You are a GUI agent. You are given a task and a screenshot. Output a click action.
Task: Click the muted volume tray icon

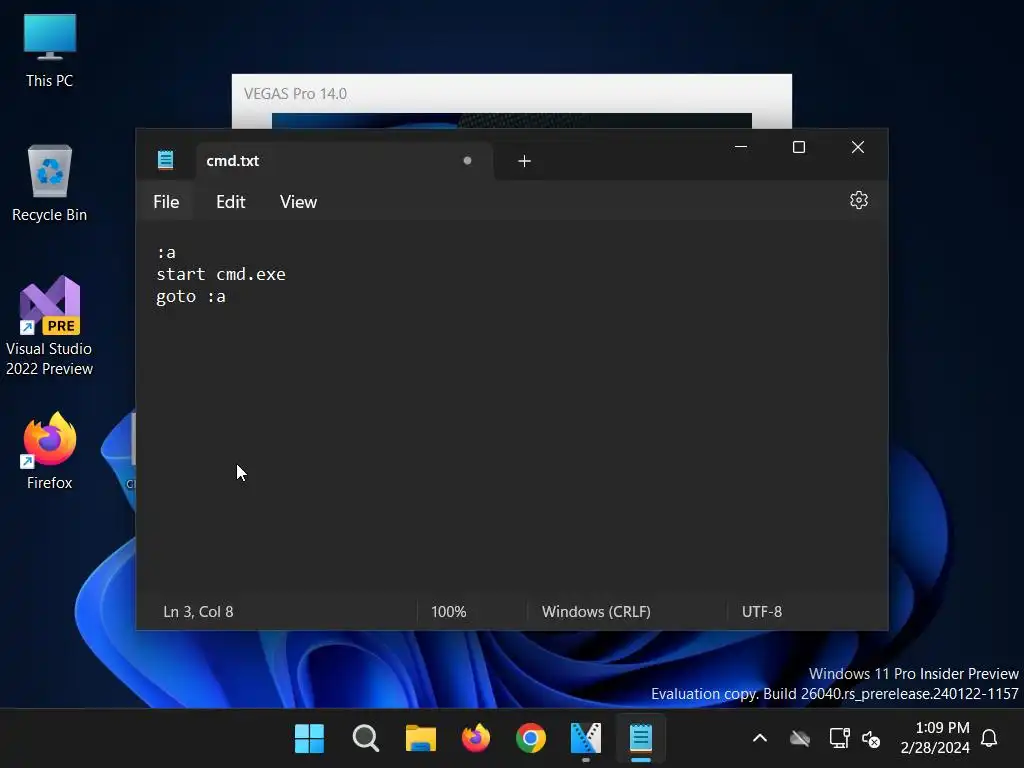click(871, 739)
